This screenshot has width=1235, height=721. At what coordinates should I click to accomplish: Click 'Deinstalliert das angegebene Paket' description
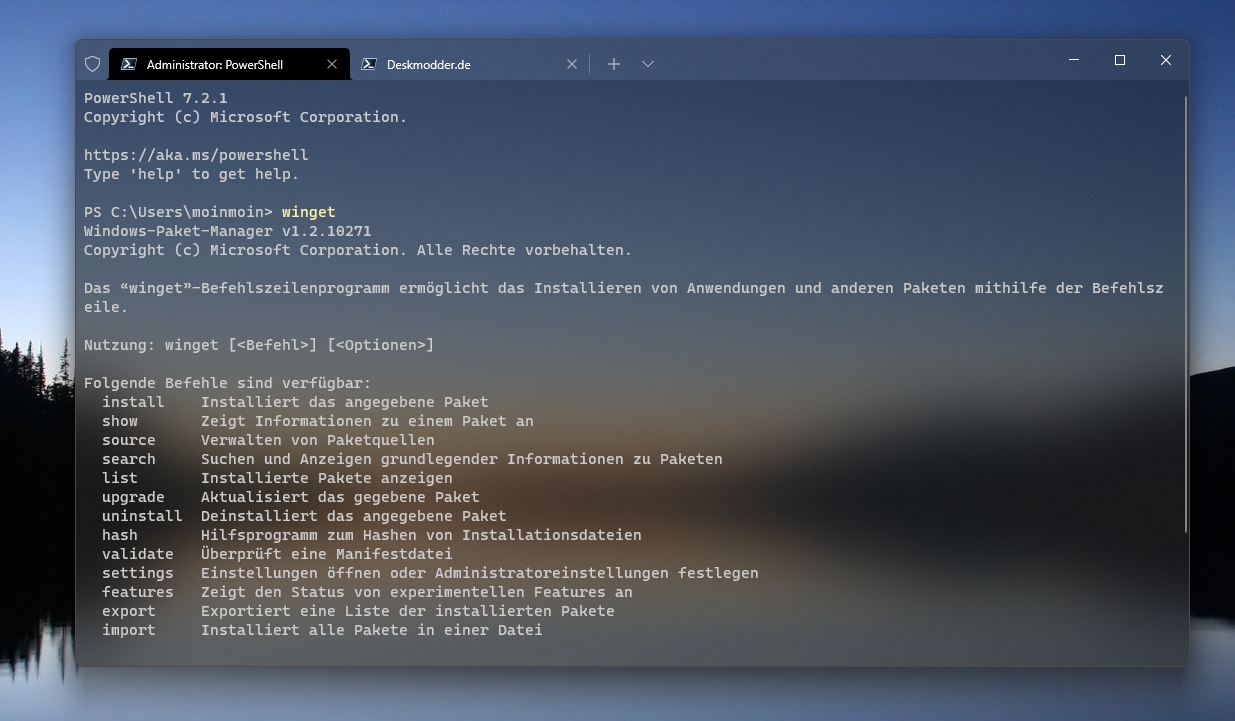point(354,517)
